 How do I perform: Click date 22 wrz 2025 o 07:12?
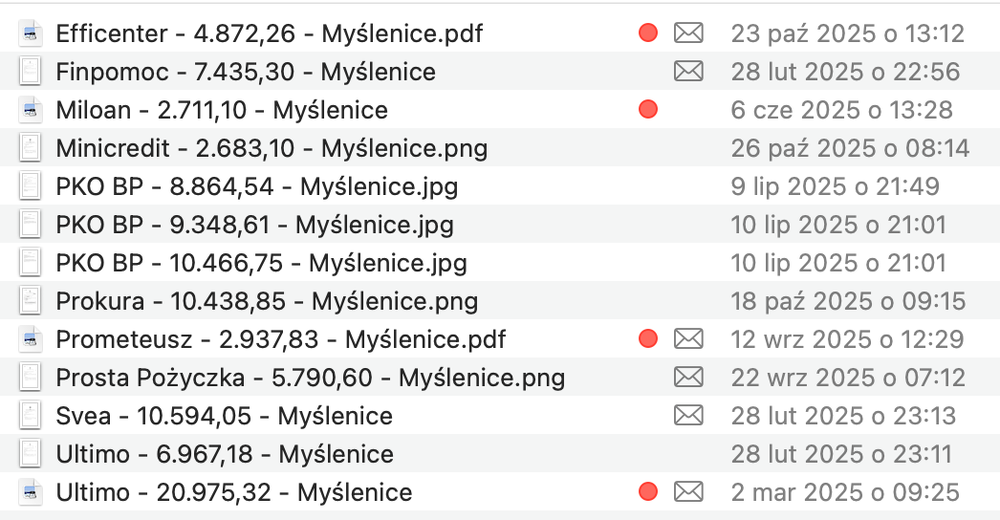tap(848, 378)
